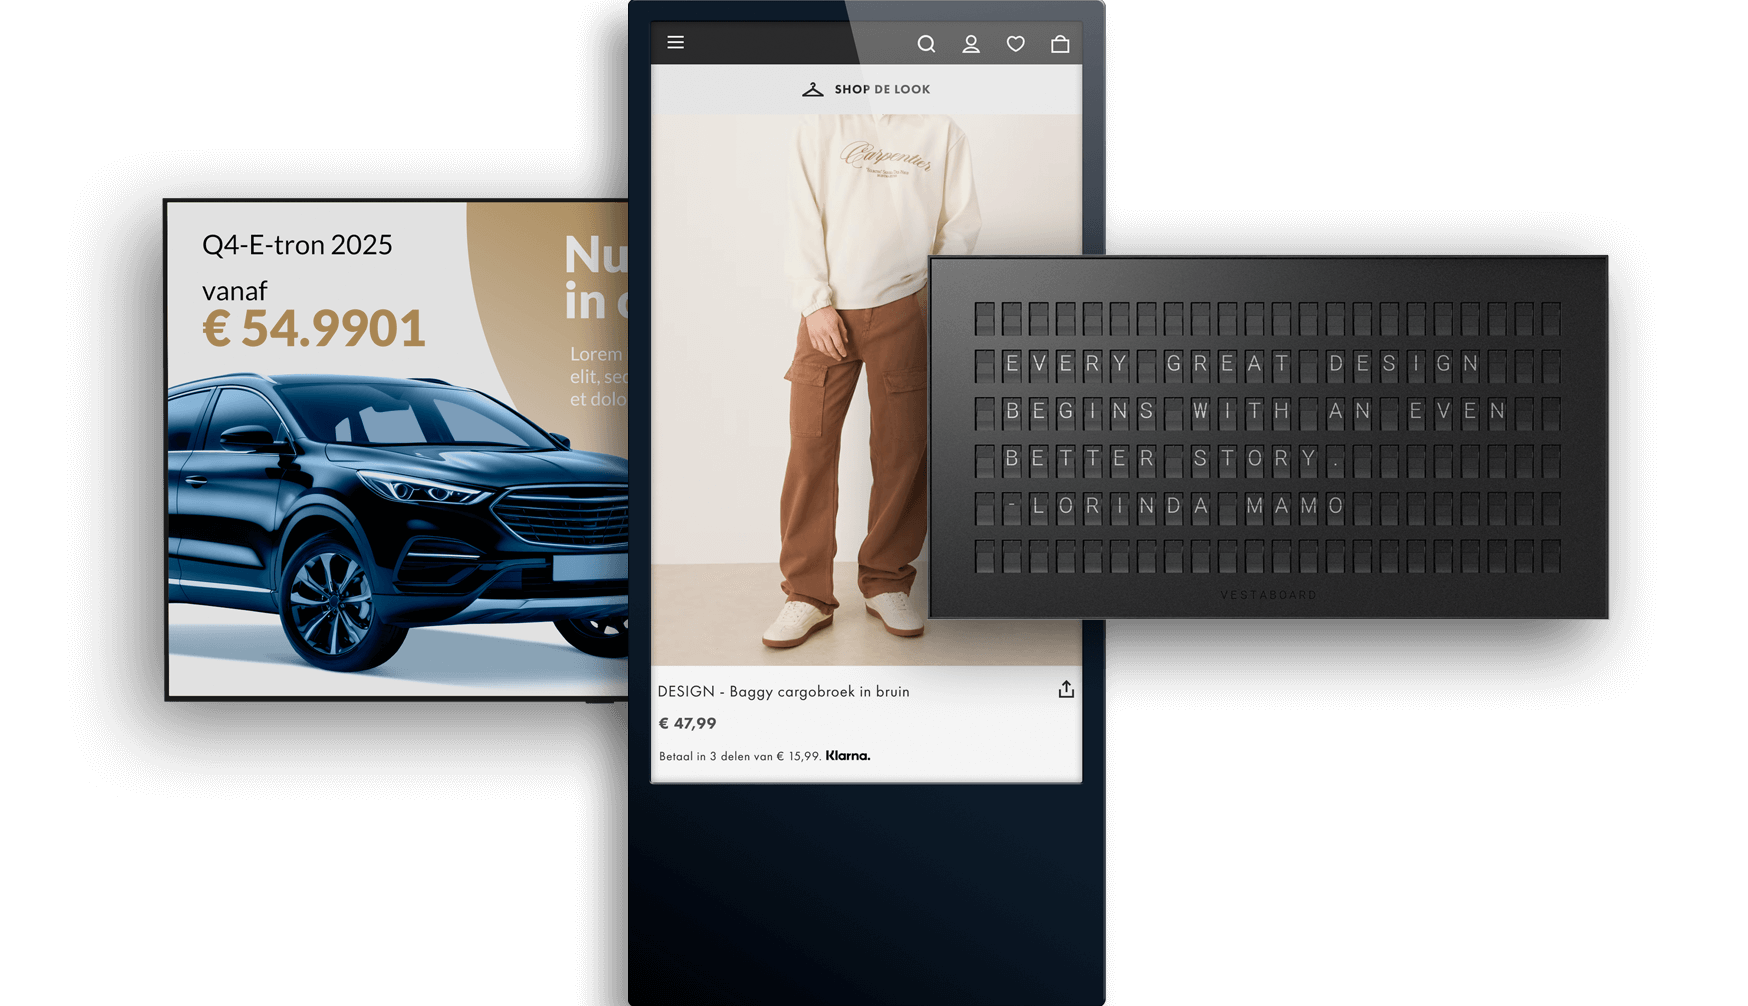Open the user account icon
This screenshot has width=1748, height=1006.
(x=971, y=44)
